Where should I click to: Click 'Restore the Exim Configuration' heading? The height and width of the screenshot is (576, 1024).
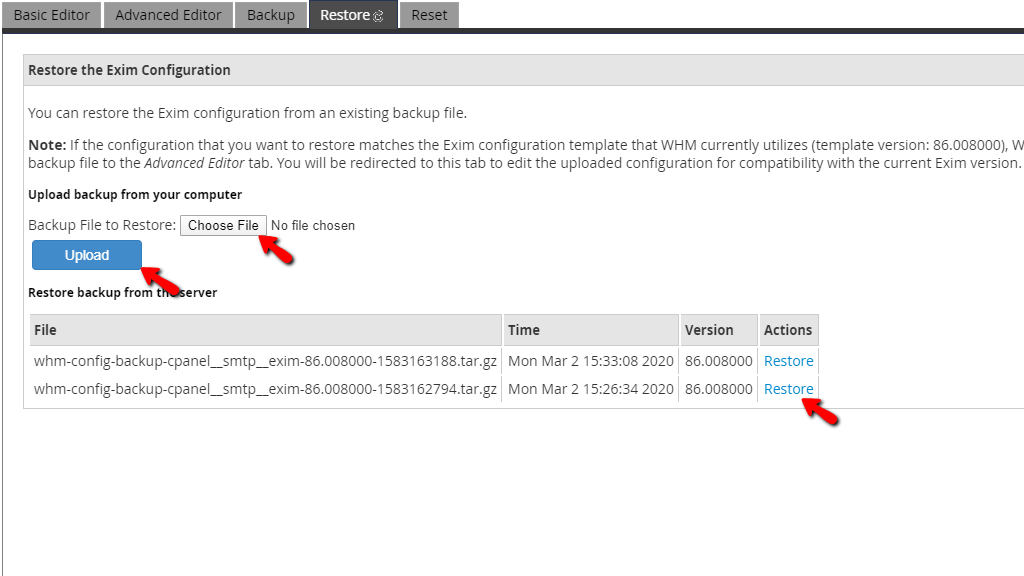click(x=129, y=70)
